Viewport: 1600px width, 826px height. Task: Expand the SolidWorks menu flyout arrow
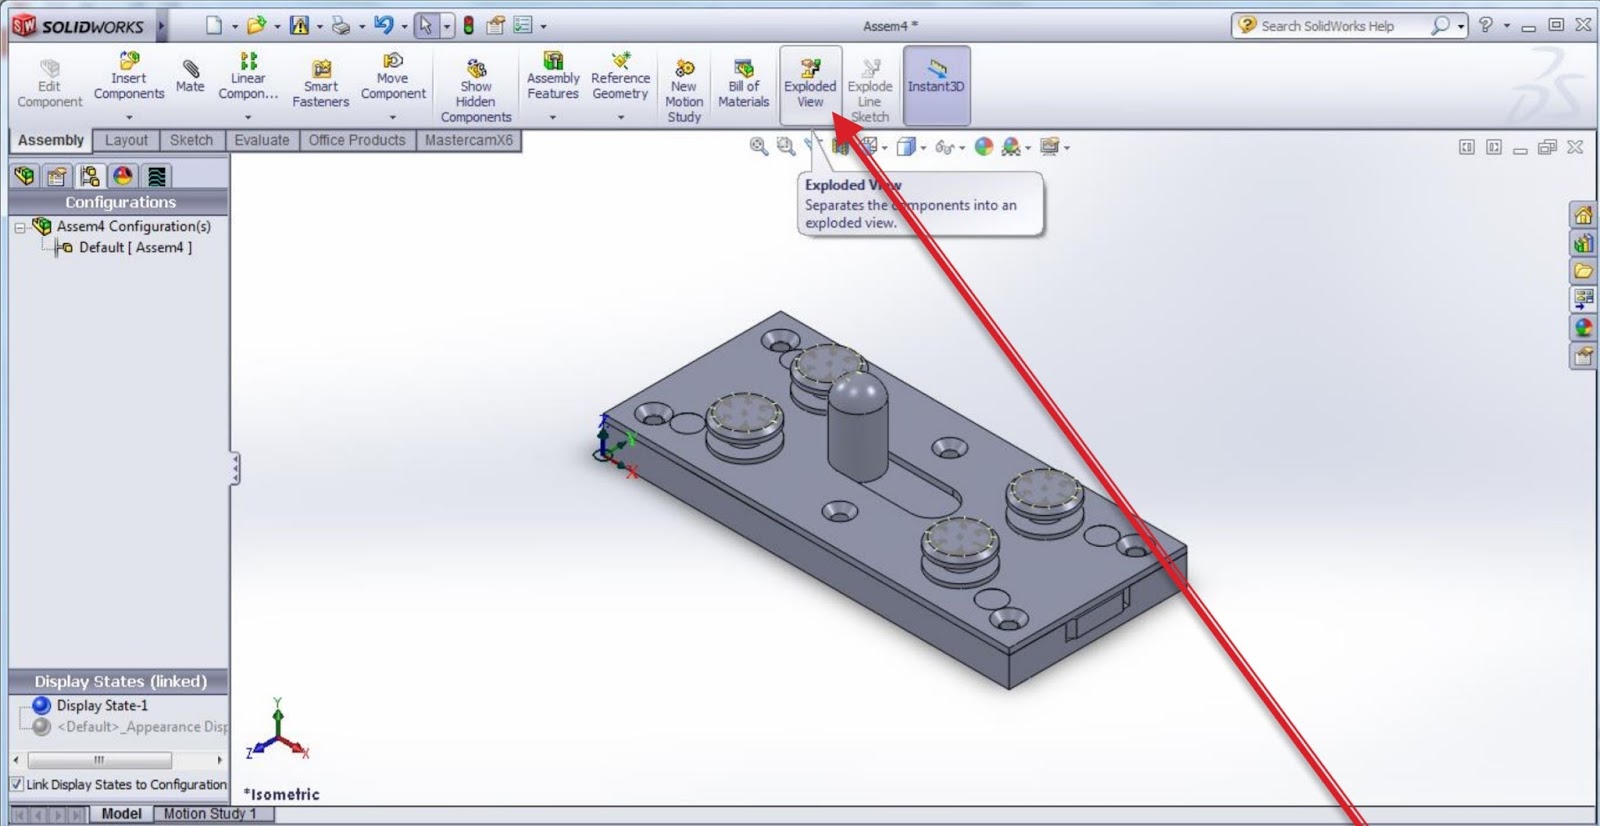[161, 26]
